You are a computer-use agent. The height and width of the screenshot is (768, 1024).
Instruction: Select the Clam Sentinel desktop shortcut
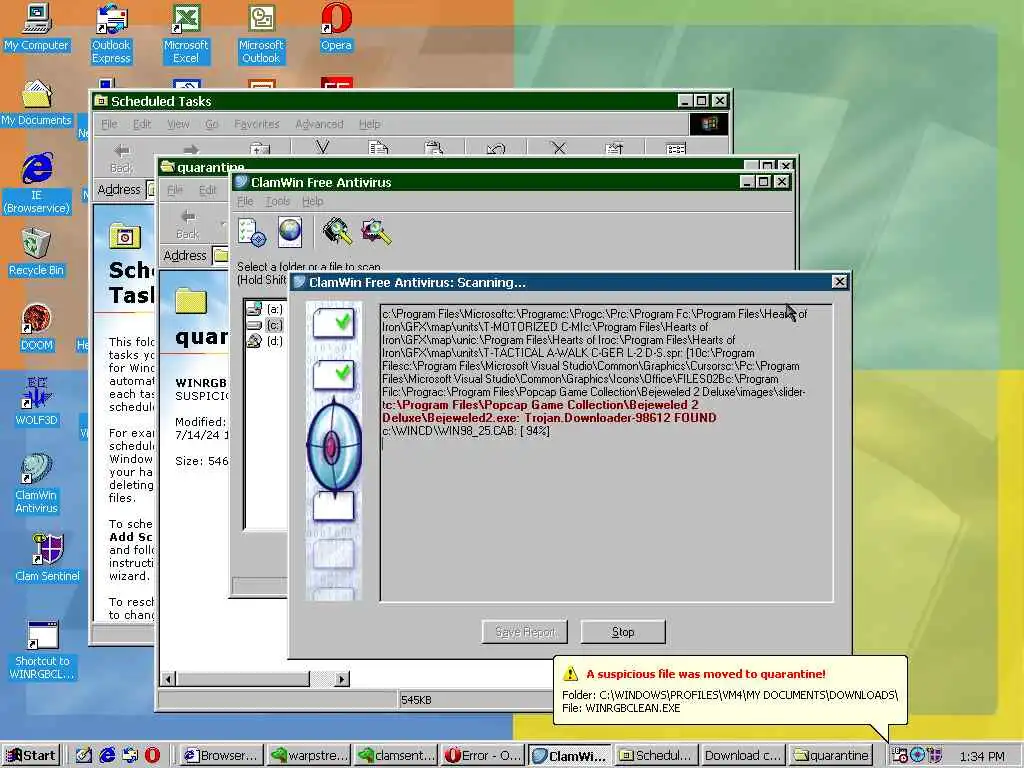(x=47, y=558)
